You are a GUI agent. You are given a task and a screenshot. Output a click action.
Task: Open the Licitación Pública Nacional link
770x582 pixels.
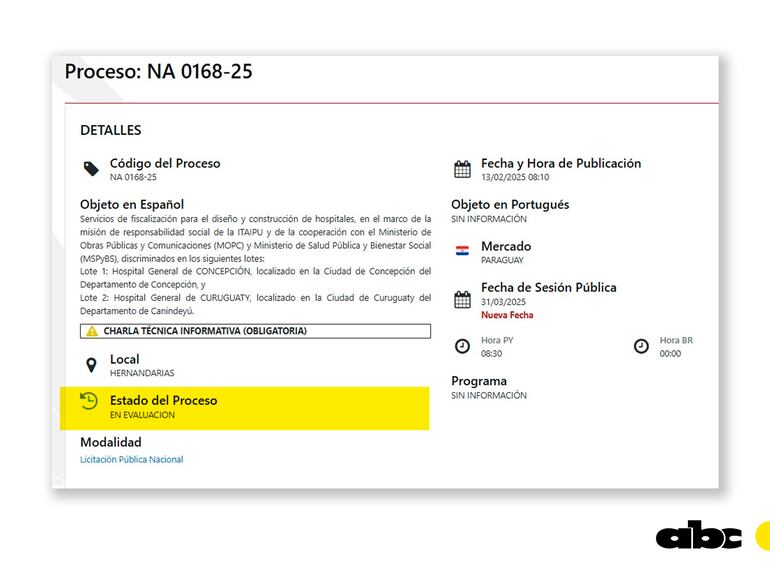click(x=132, y=460)
